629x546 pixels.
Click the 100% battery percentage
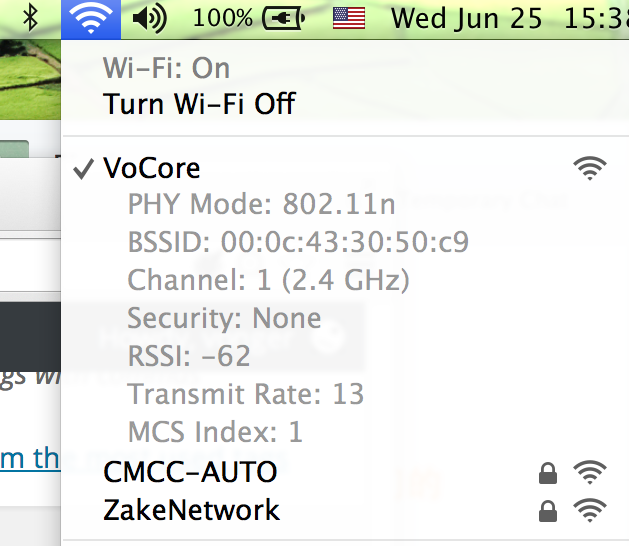point(223,18)
